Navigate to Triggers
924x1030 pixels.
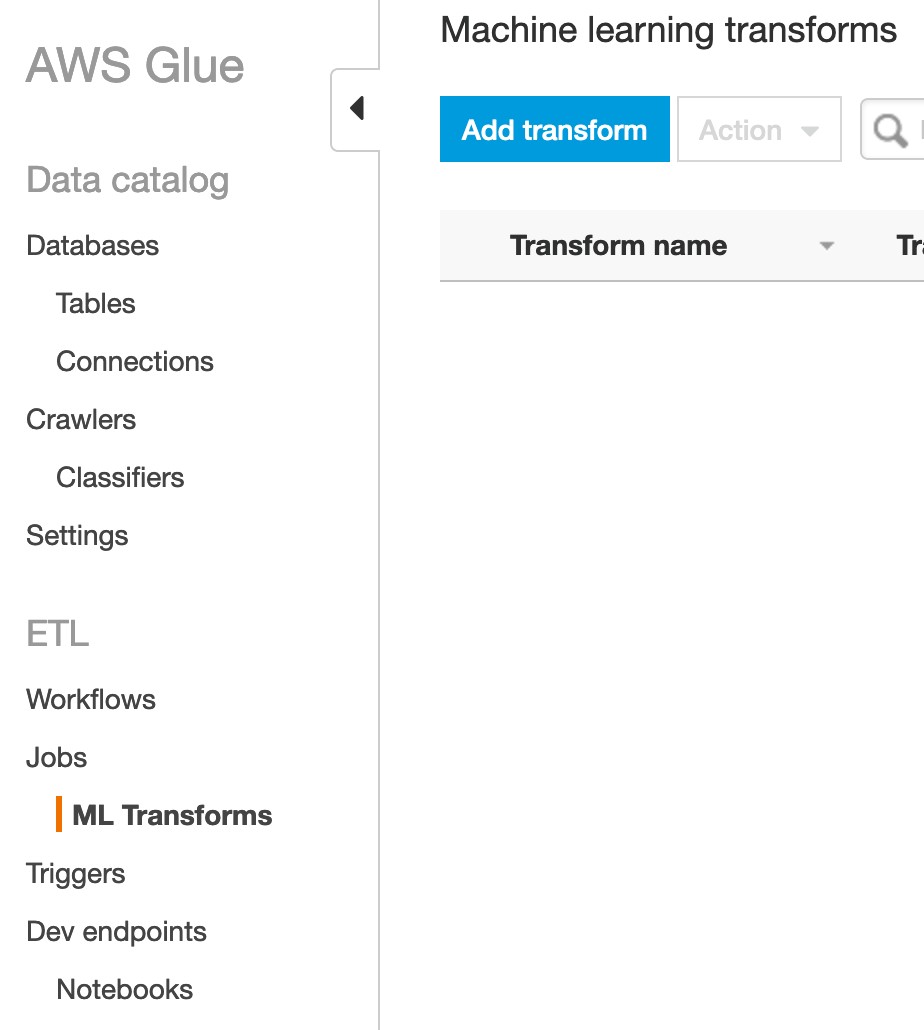[76, 874]
